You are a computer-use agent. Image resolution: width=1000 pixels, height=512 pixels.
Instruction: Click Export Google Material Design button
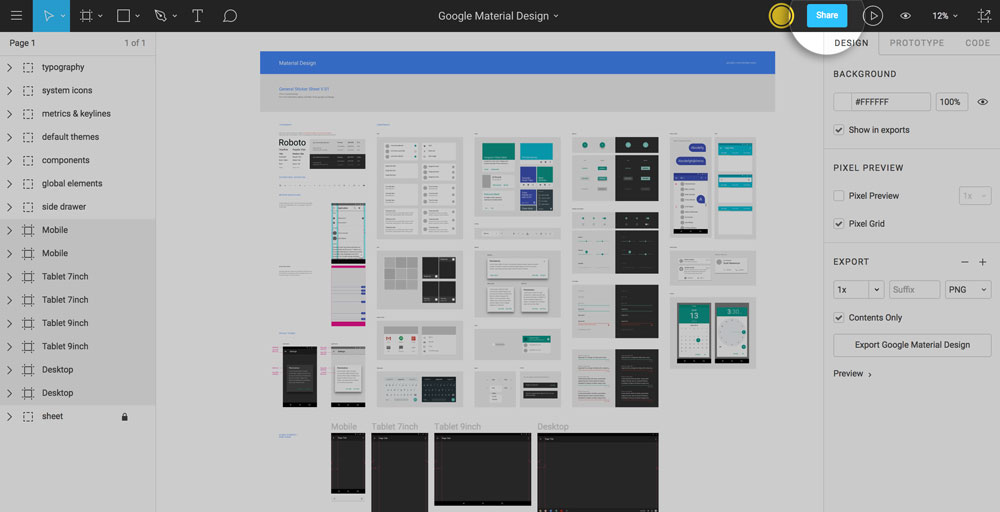912,345
